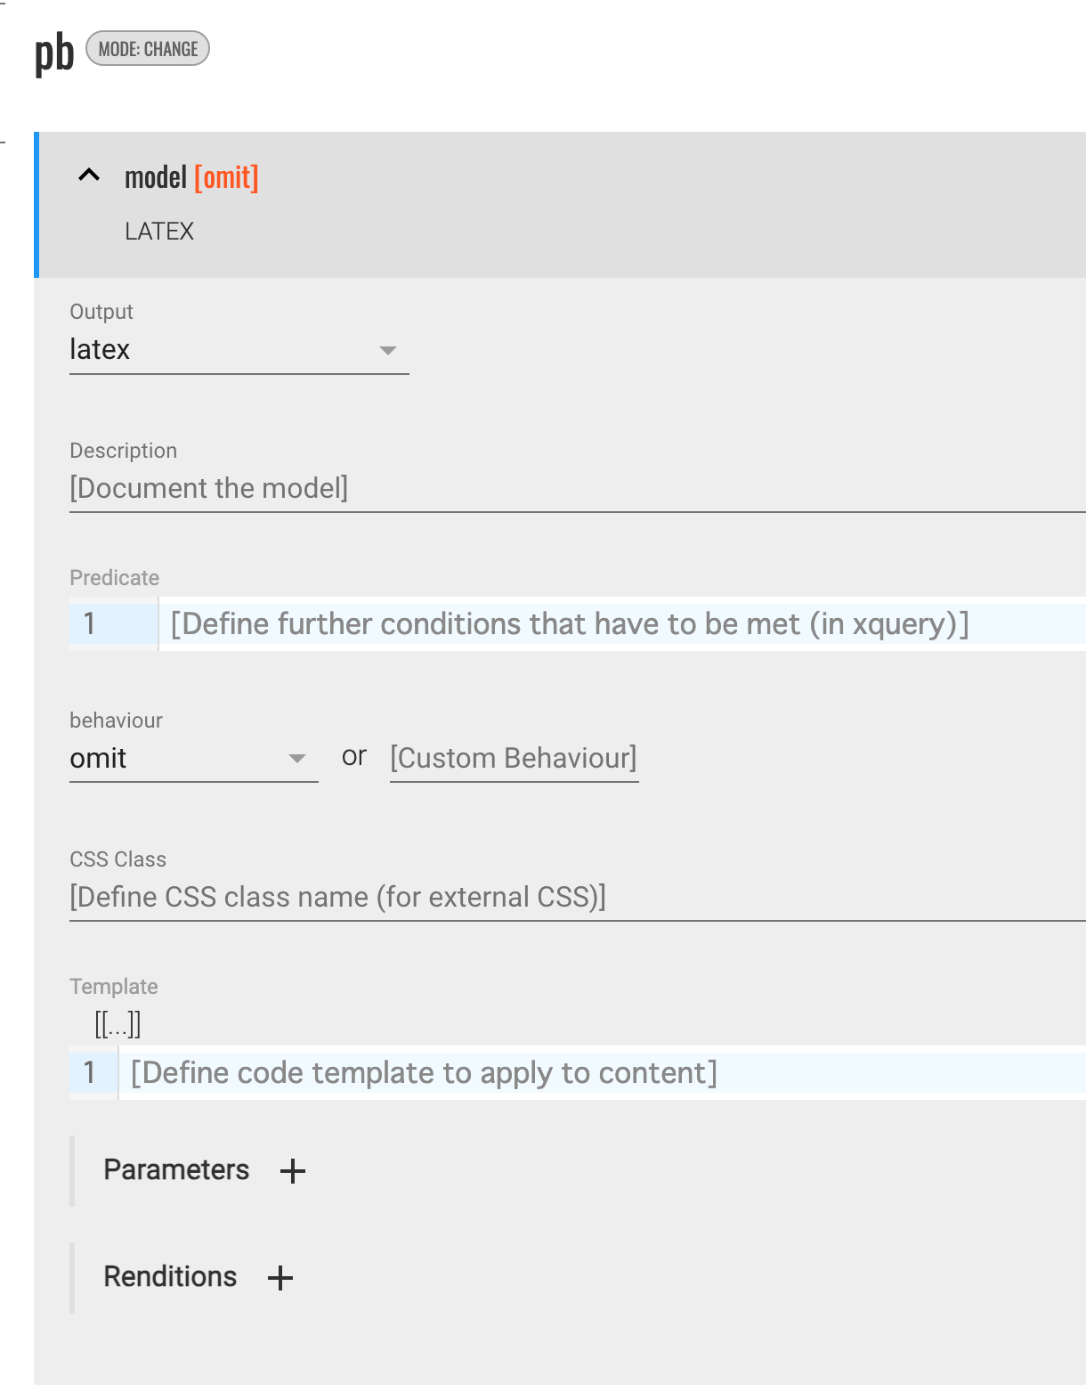Click line number 1 in Predicate gutter

[x=90, y=624]
